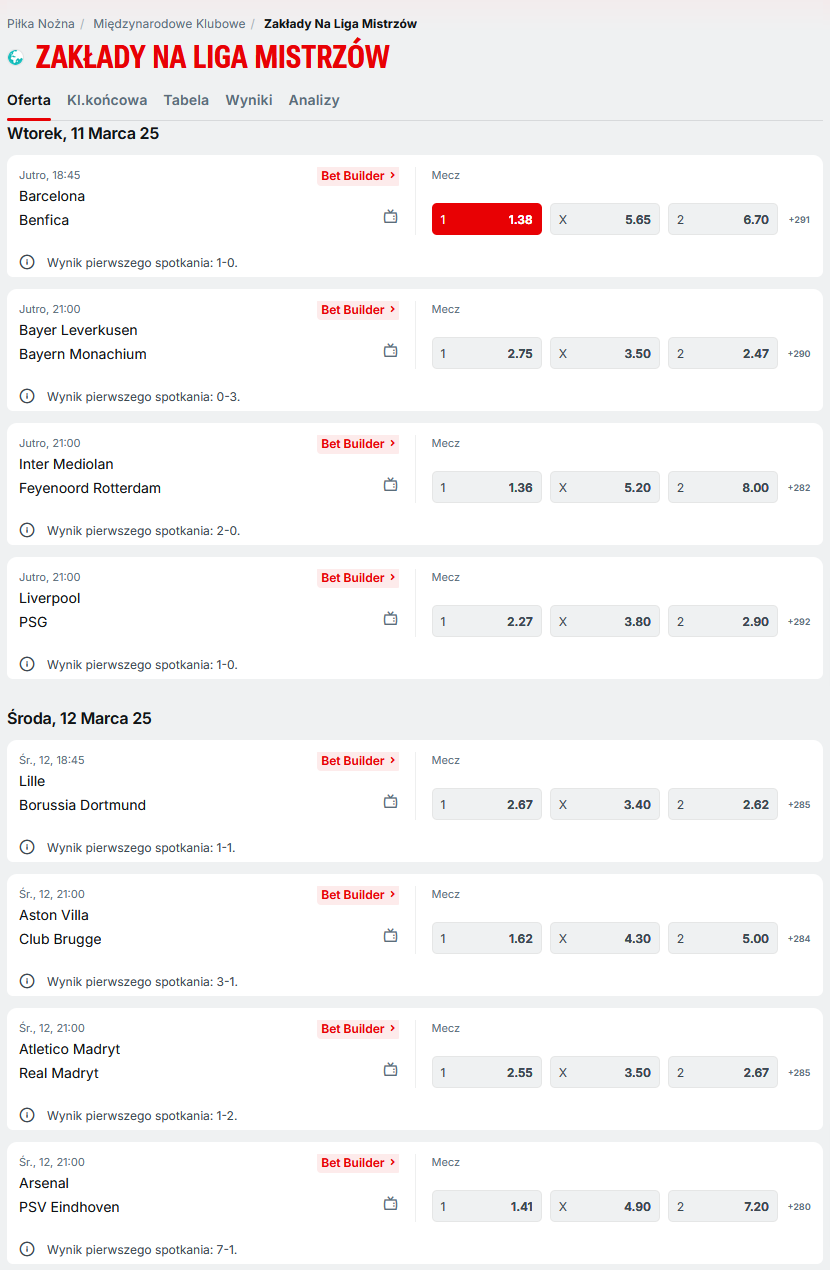The height and width of the screenshot is (1274, 831).
Task: Click the TV icon for Liverpool–PSG match
Action: pos(391,618)
